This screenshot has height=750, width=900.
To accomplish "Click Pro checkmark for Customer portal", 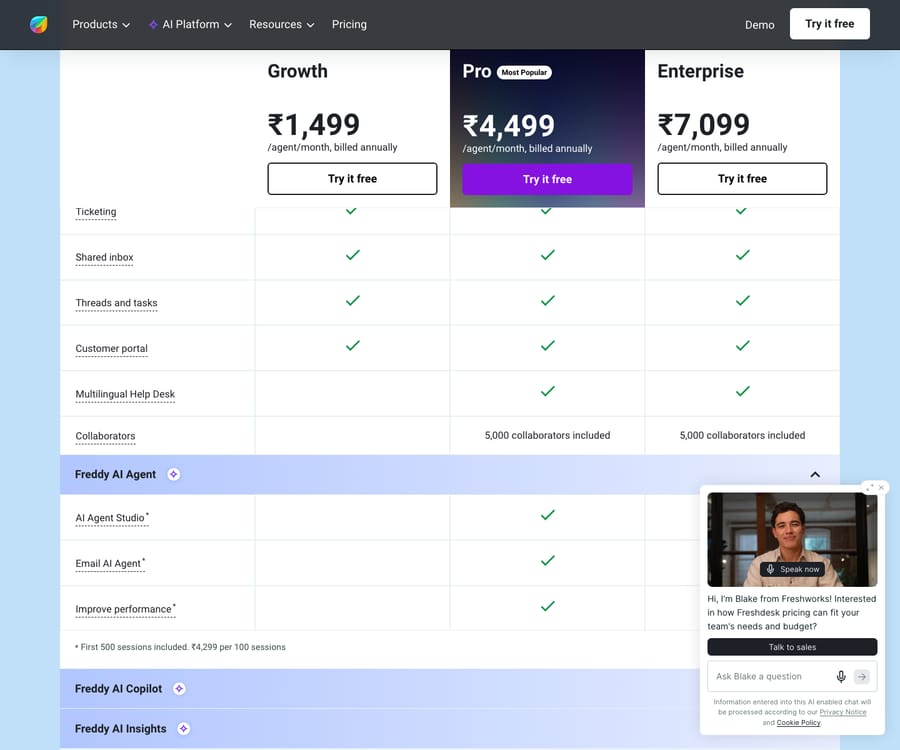I will point(548,345).
